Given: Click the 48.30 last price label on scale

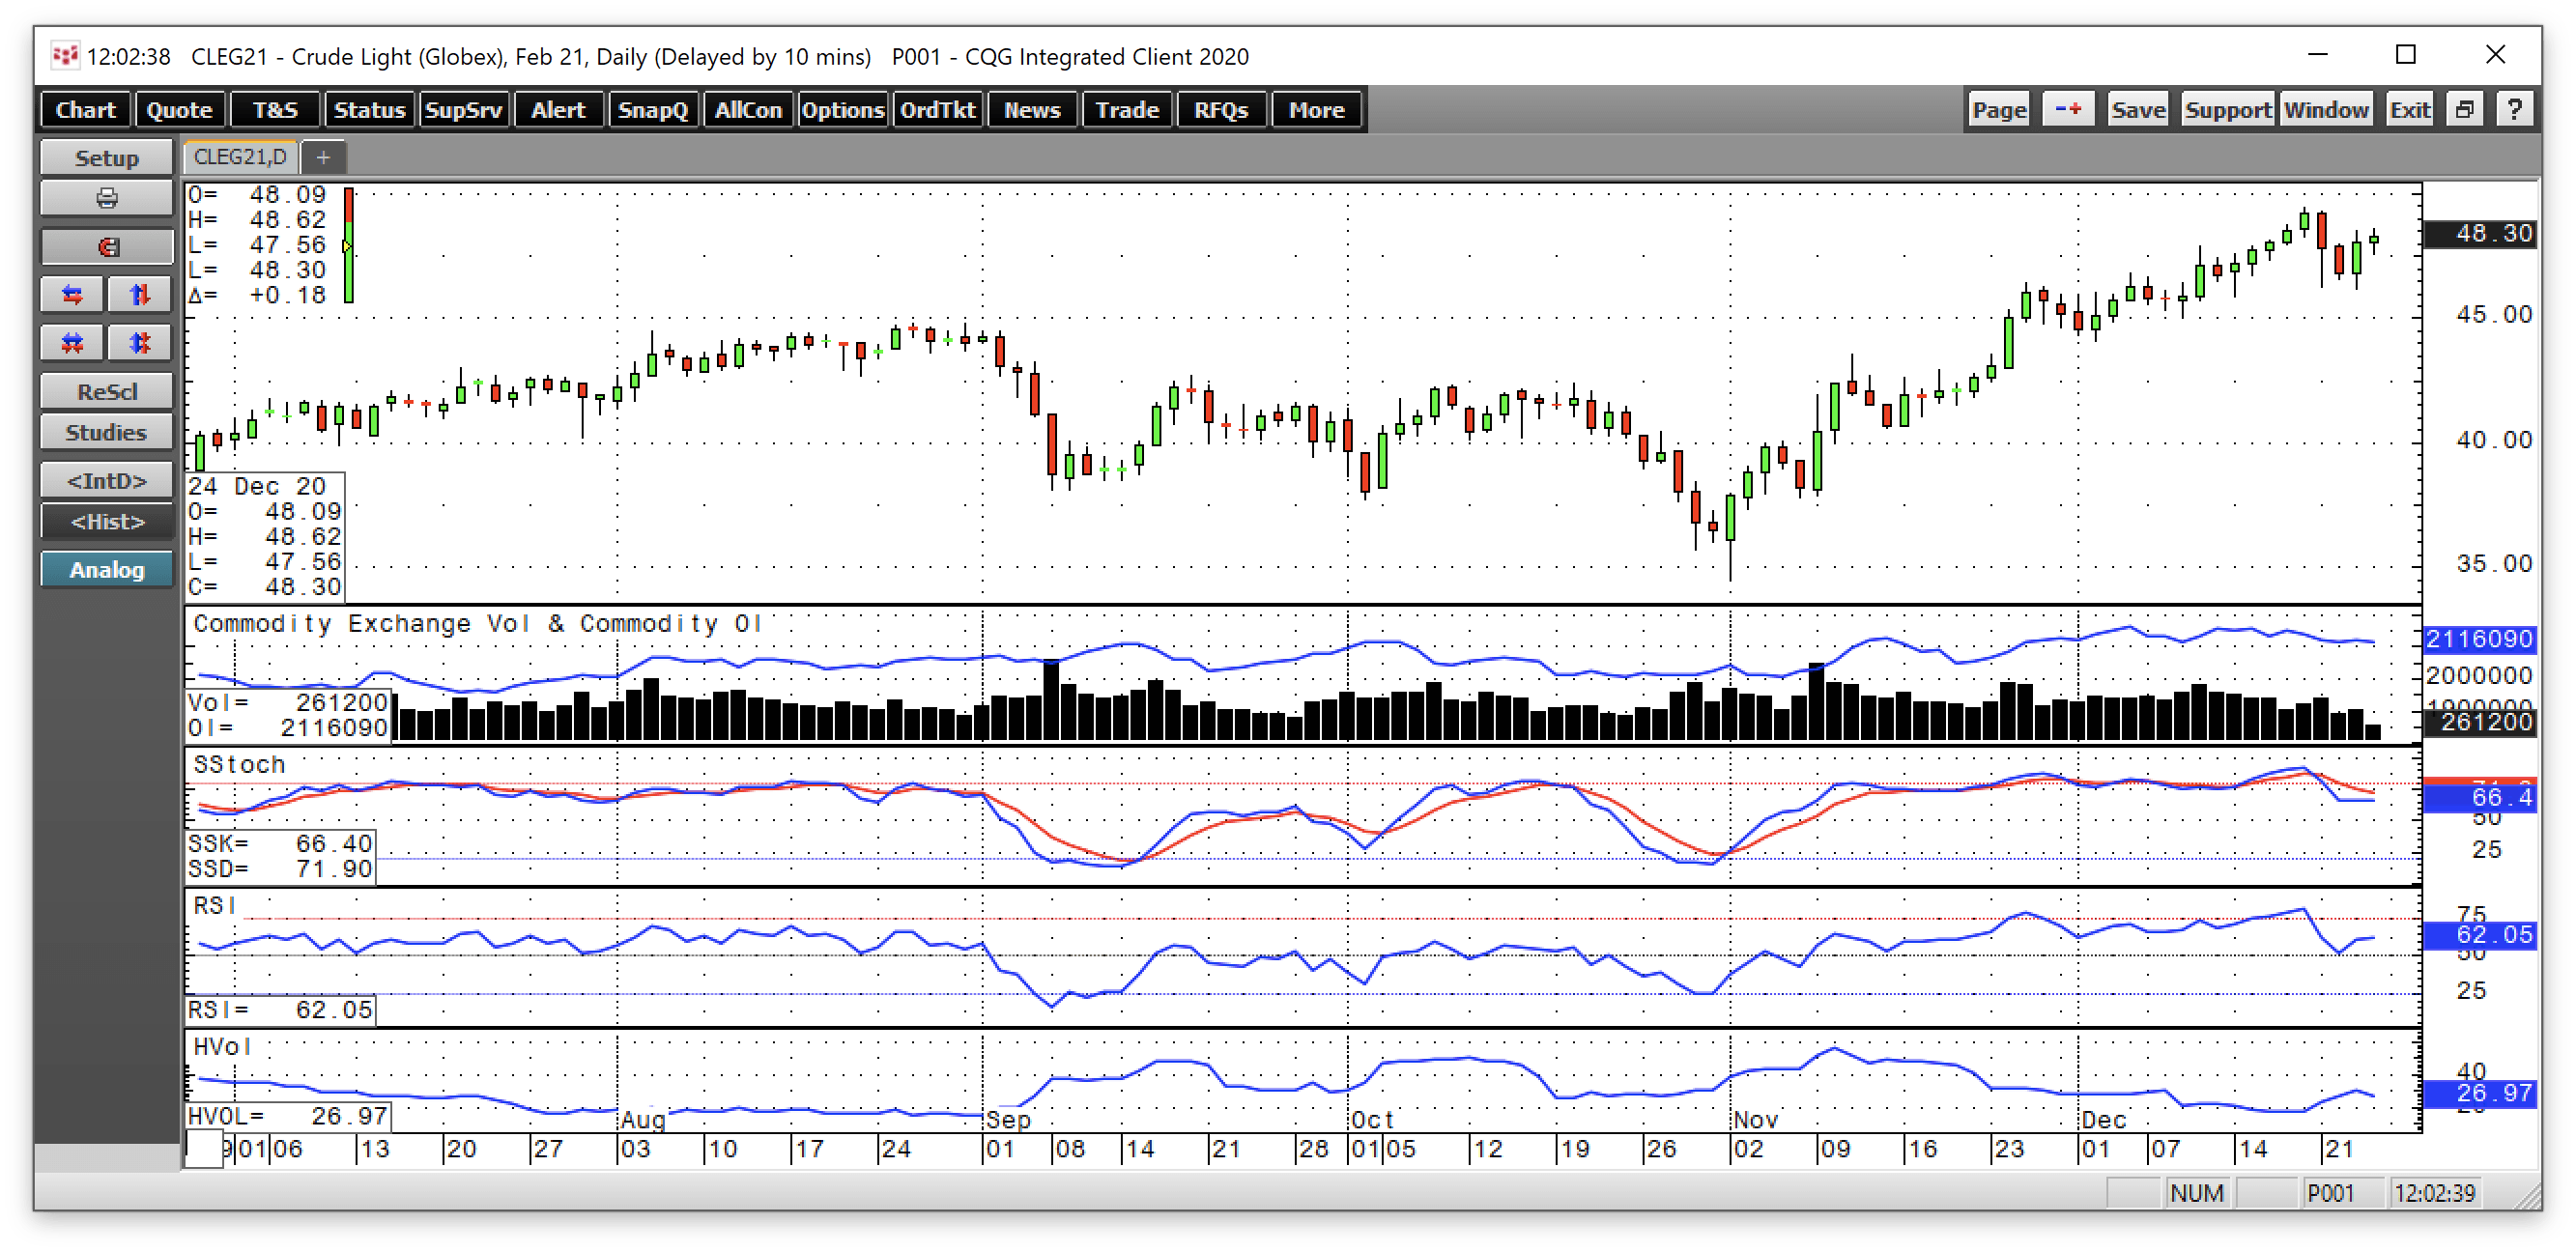Looking at the screenshot, I should pos(2480,233).
